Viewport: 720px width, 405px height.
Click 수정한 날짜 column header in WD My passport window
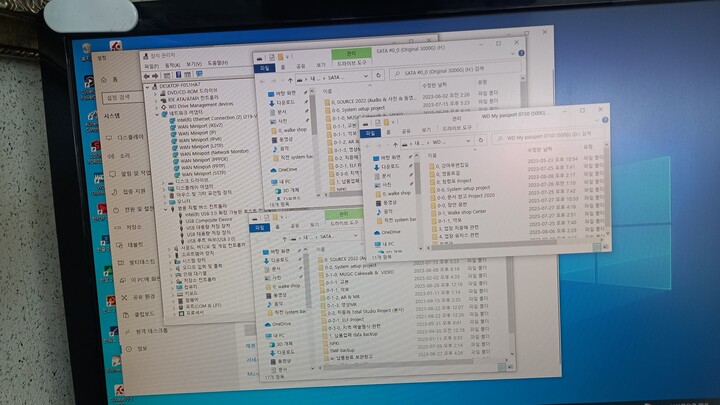coord(540,150)
